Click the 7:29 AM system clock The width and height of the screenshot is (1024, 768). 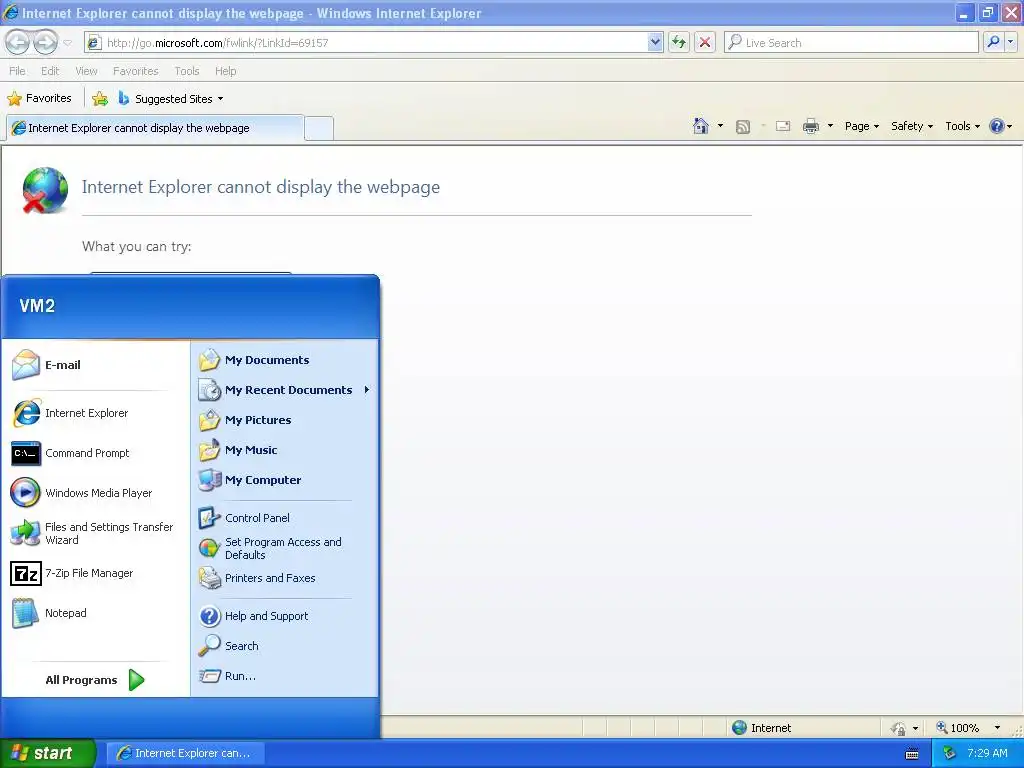click(987, 753)
